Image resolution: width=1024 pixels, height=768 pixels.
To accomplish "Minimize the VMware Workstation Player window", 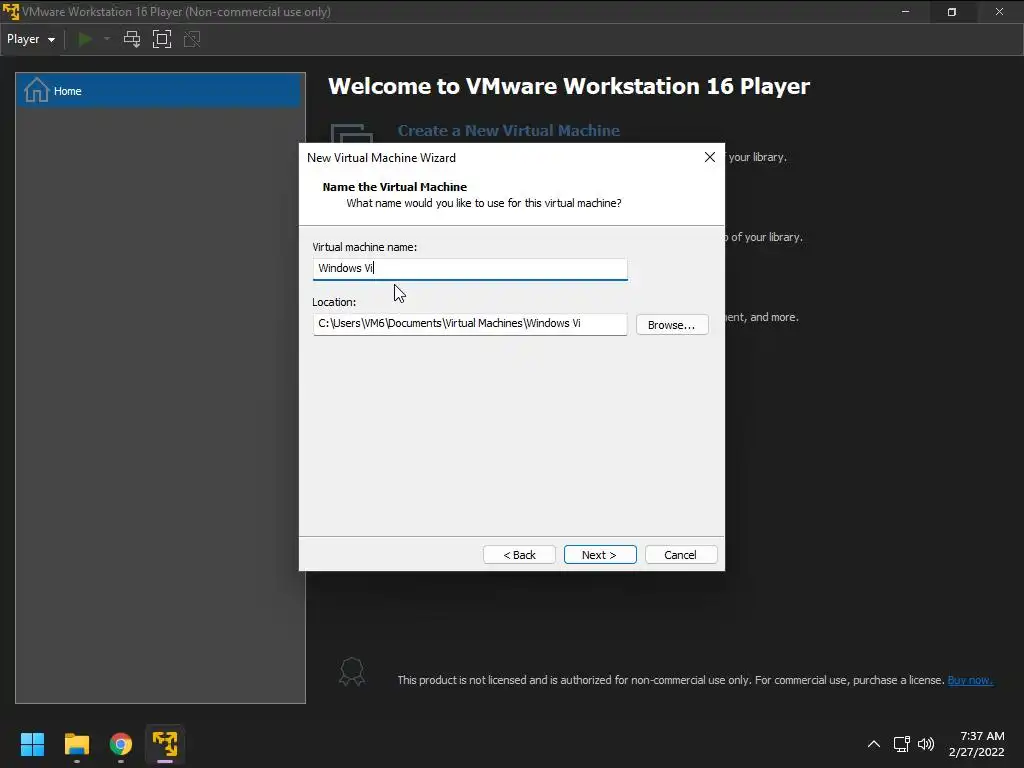I will click(905, 12).
